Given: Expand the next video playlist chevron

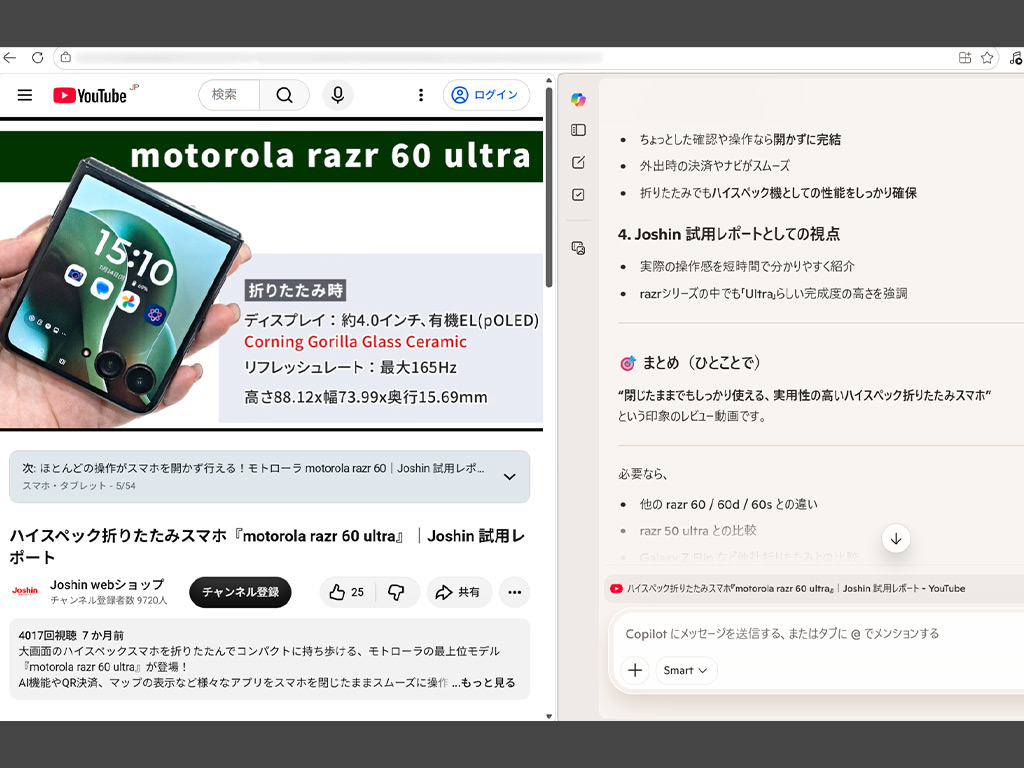Looking at the screenshot, I should [509, 477].
